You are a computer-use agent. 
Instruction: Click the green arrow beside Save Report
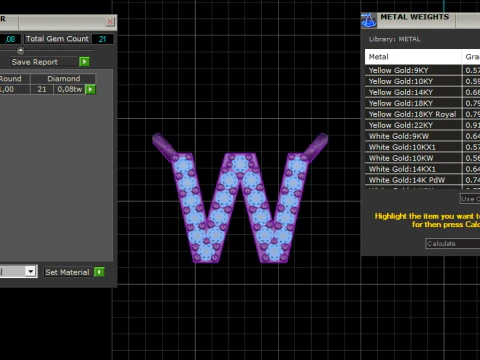coord(84,62)
